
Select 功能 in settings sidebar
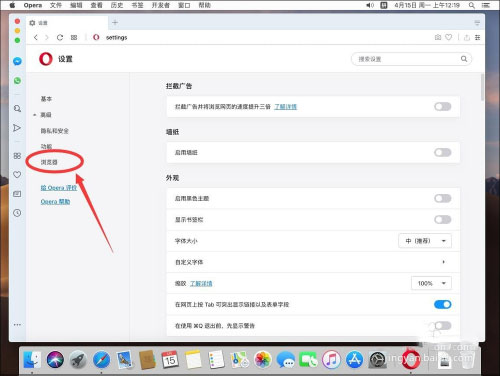(x=46, y=146)
